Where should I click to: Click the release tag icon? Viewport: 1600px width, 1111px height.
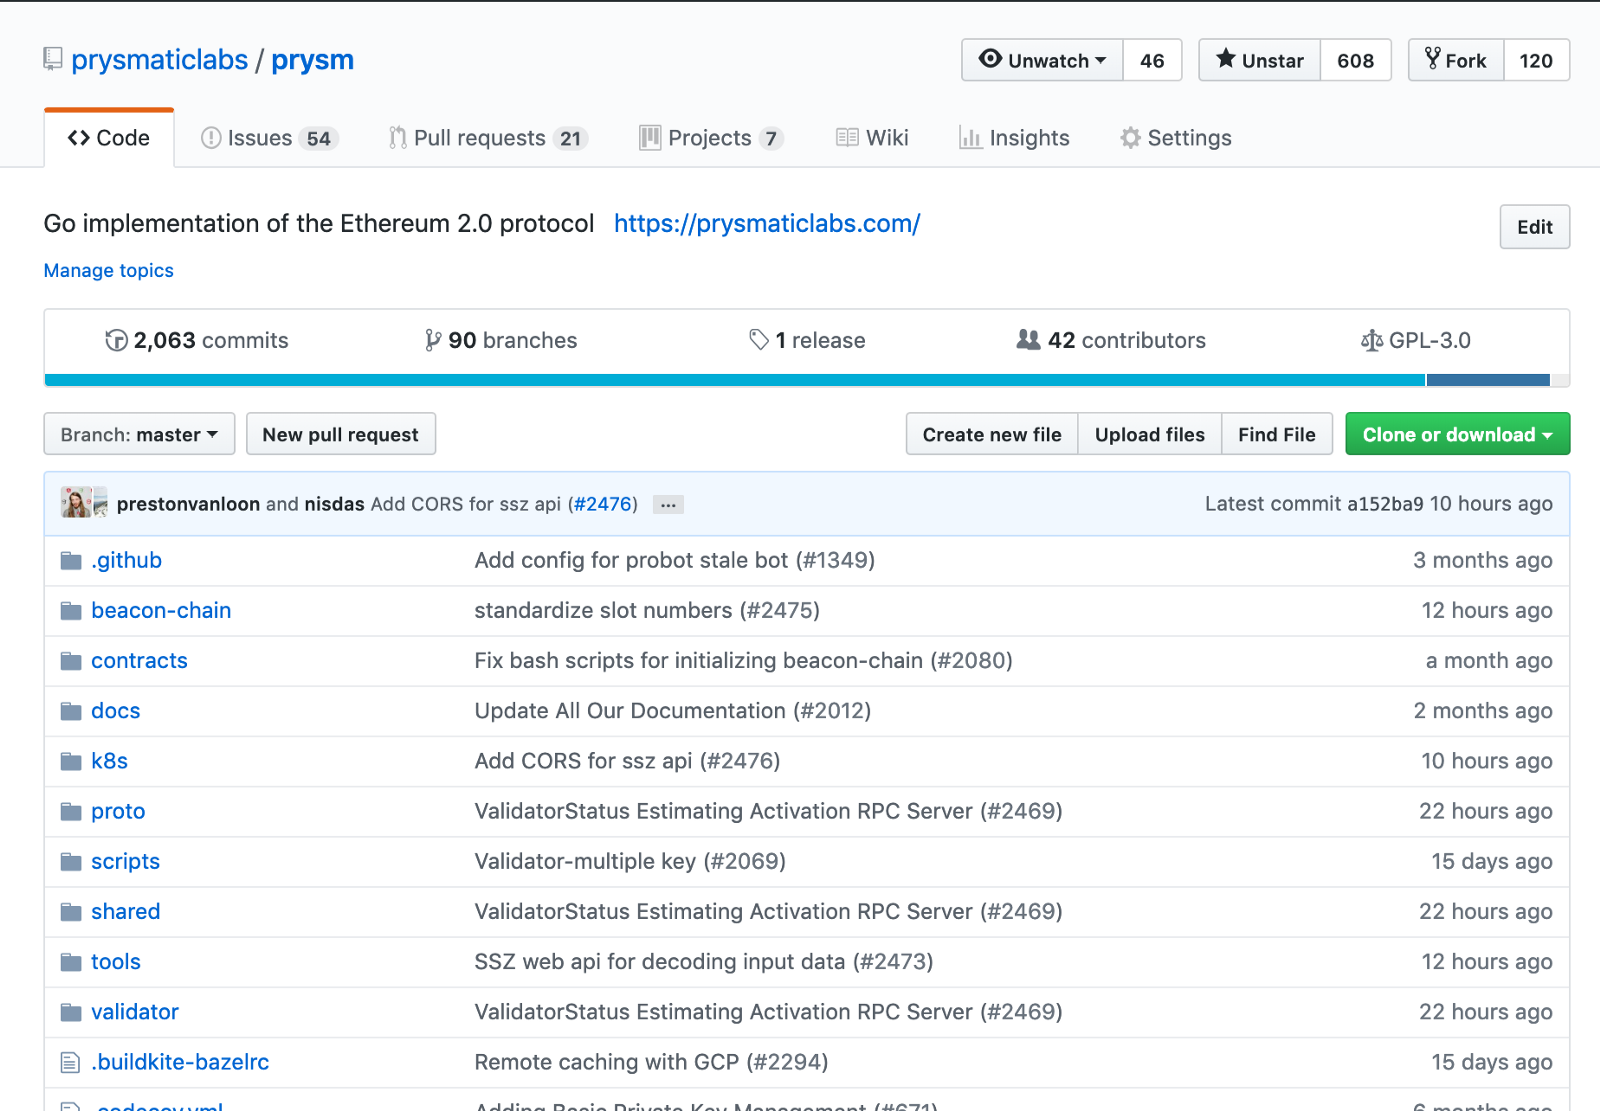pos(759,340)
